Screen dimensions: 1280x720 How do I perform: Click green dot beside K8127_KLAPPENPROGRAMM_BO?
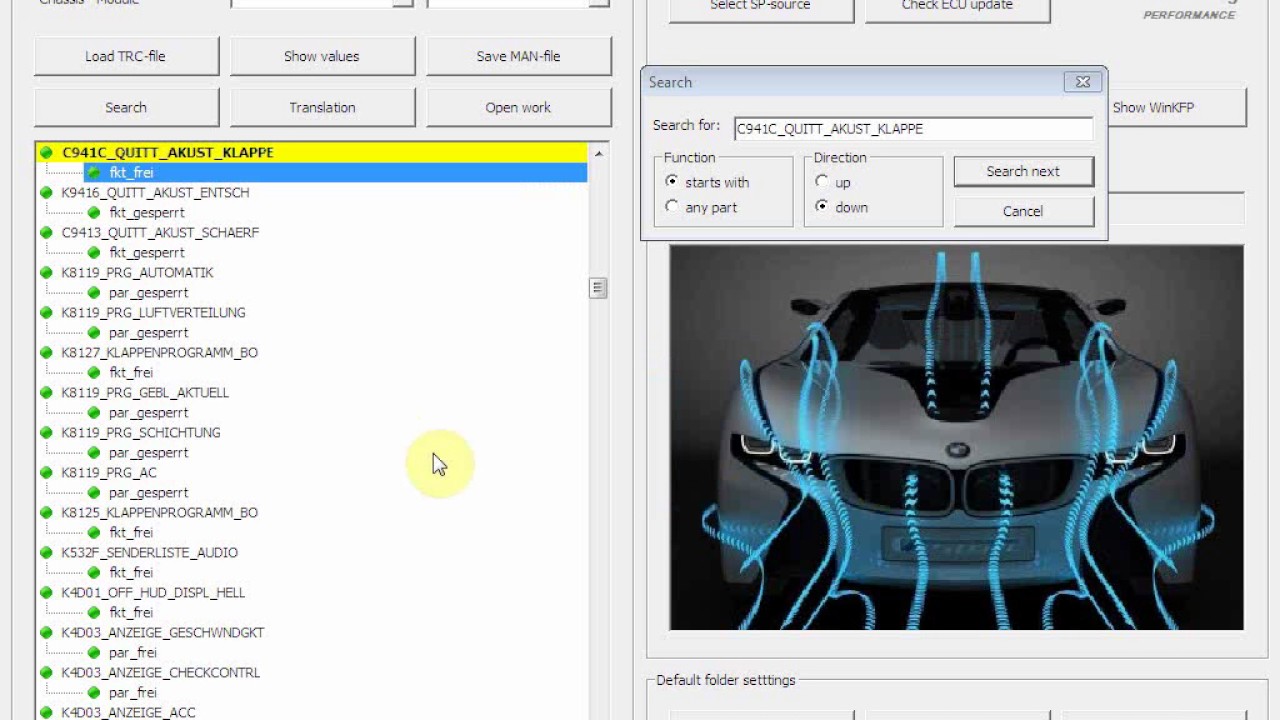(46, 353)
